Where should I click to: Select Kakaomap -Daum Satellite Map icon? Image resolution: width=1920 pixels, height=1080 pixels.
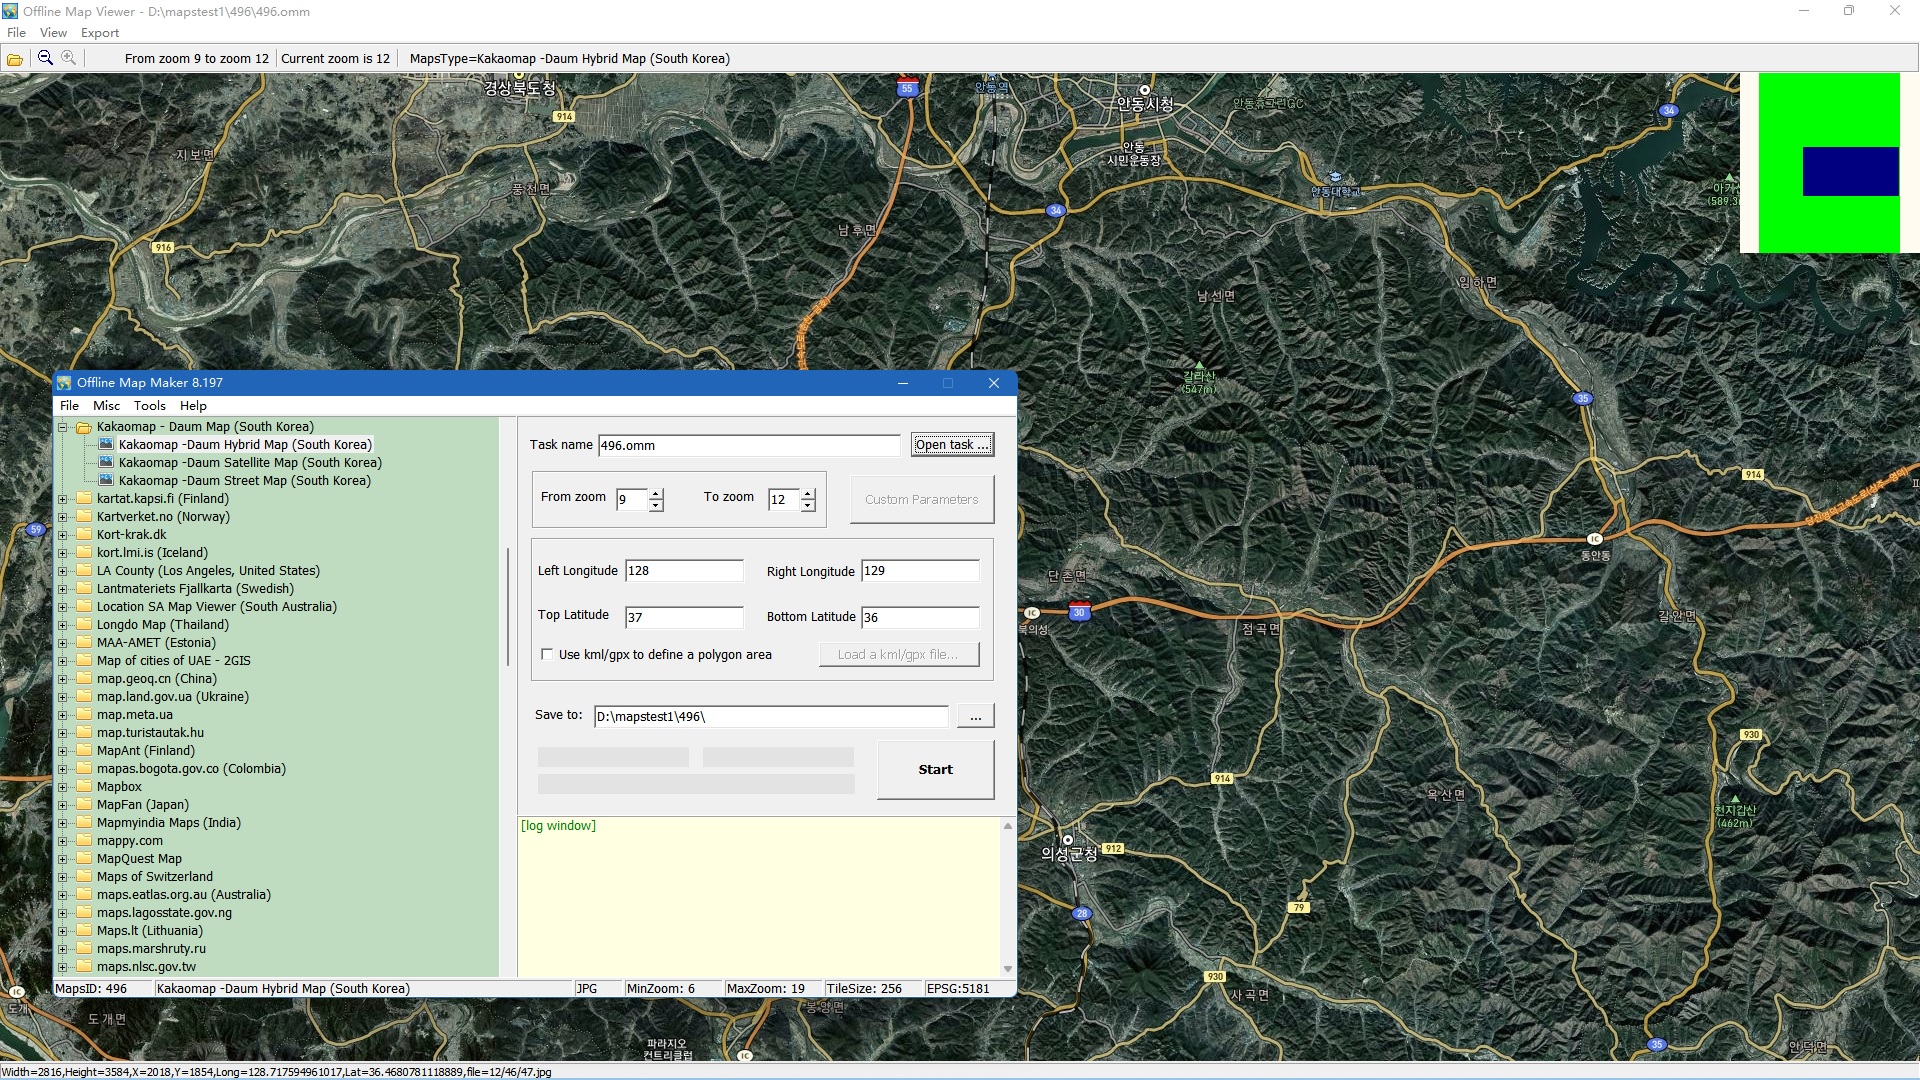click(106, 462)
